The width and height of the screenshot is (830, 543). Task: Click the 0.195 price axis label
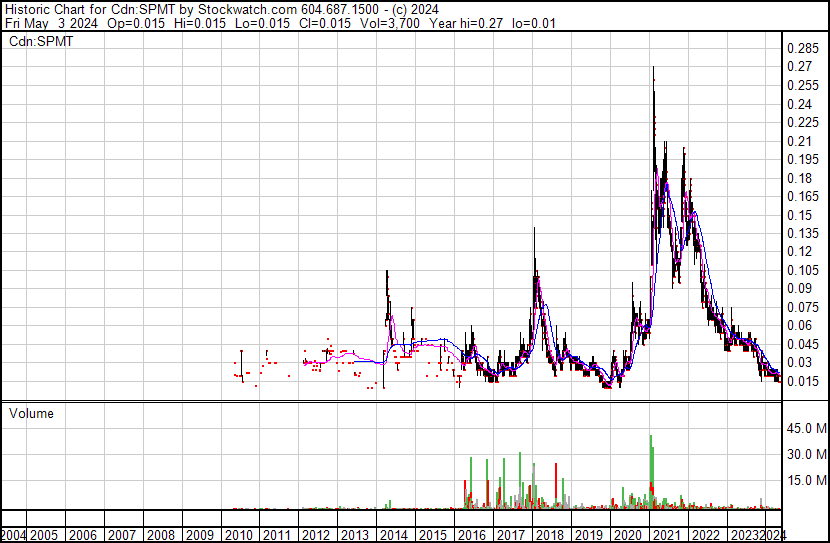point(803,160)
